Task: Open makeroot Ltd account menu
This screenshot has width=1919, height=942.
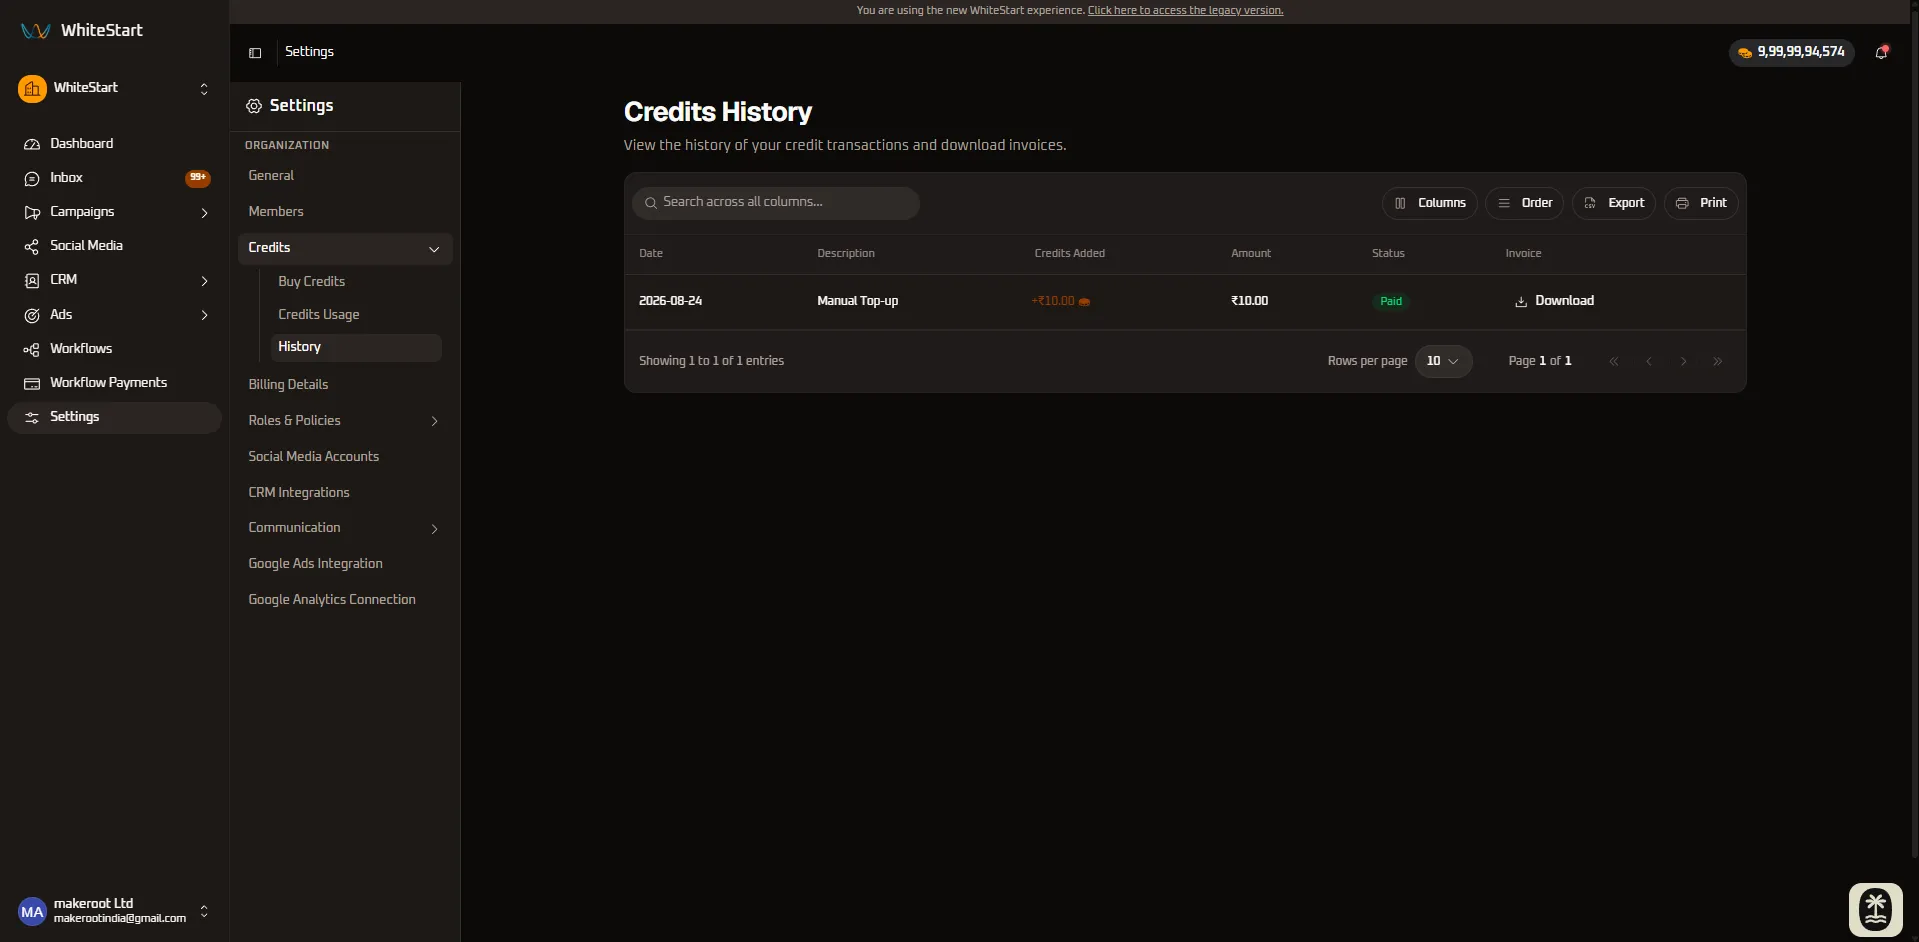Action: pyautogui.click(x=114, y=911)
